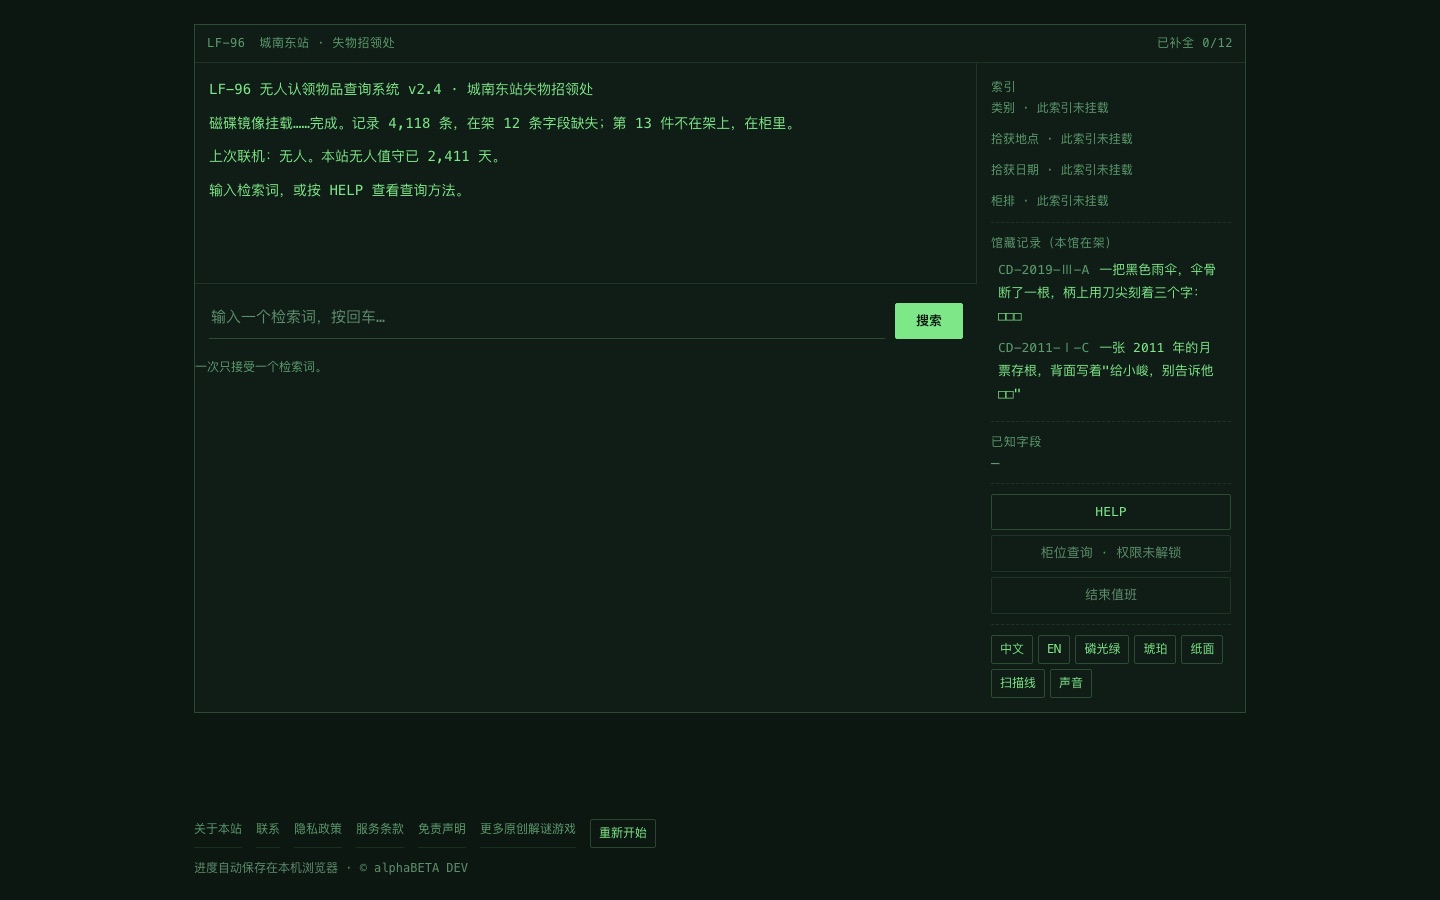1440x900 pixels.
Task: Click the 拾获地点 · 此索引未挂载 index row
Action: click(x=1062, y=139)
